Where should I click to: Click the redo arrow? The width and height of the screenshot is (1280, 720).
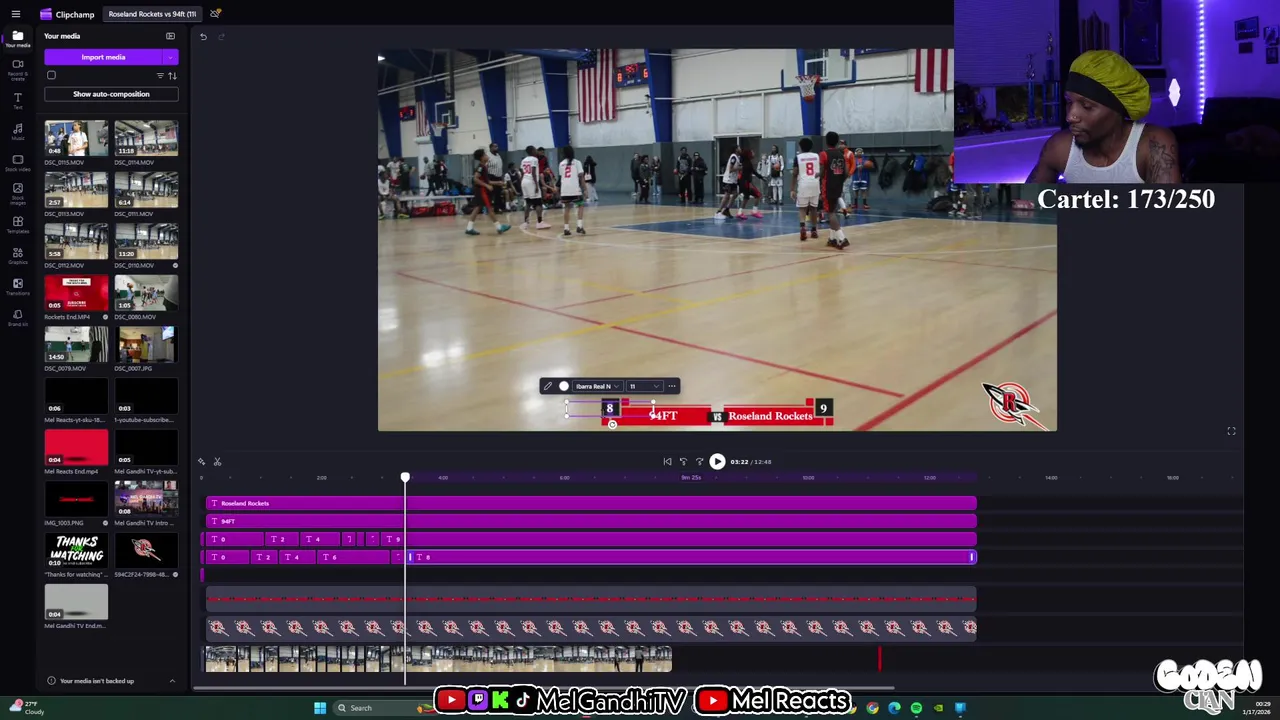tap(222, 37)
